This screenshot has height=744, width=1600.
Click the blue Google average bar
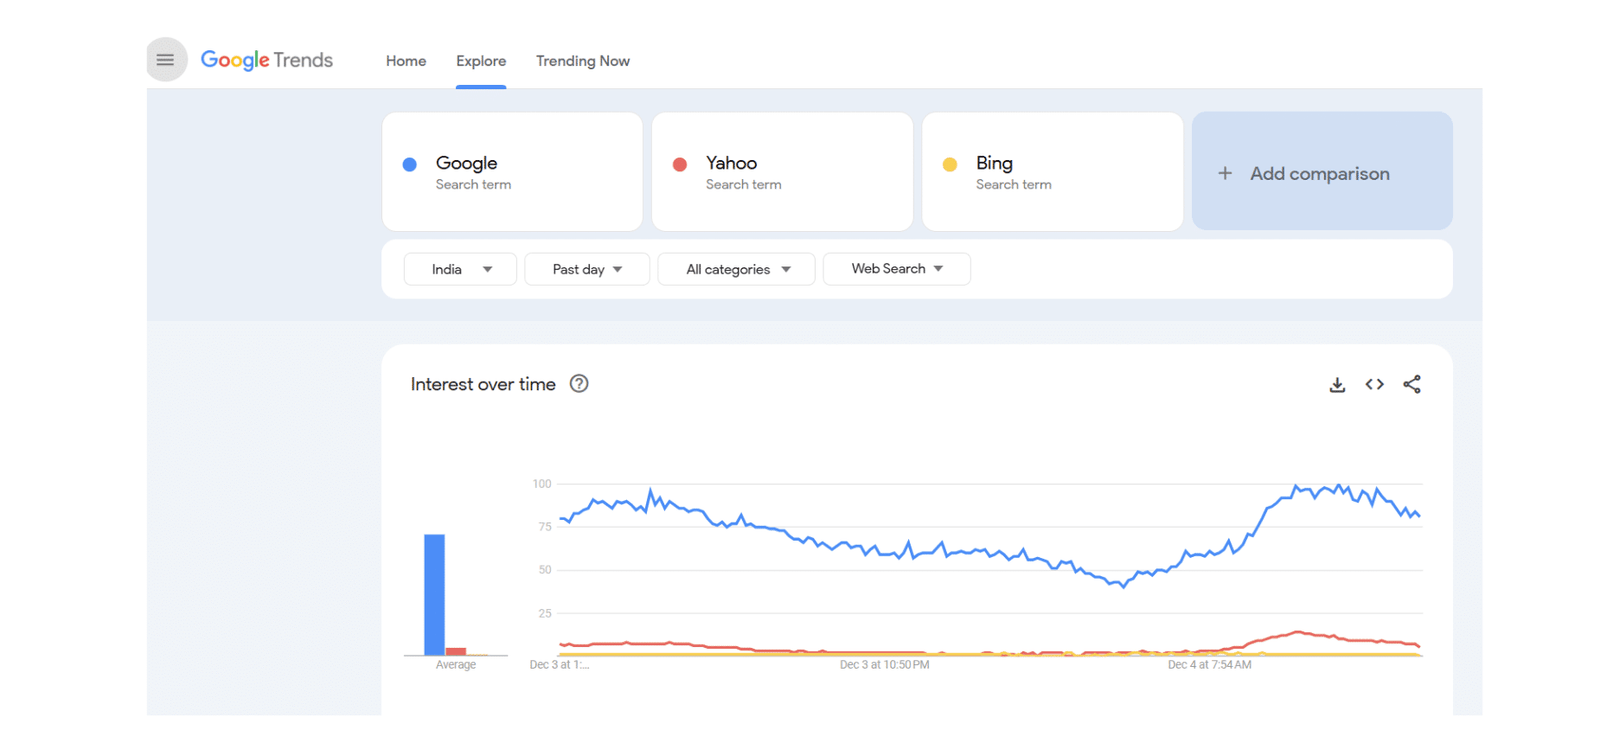pyautogui.click(x=434, y=595)
